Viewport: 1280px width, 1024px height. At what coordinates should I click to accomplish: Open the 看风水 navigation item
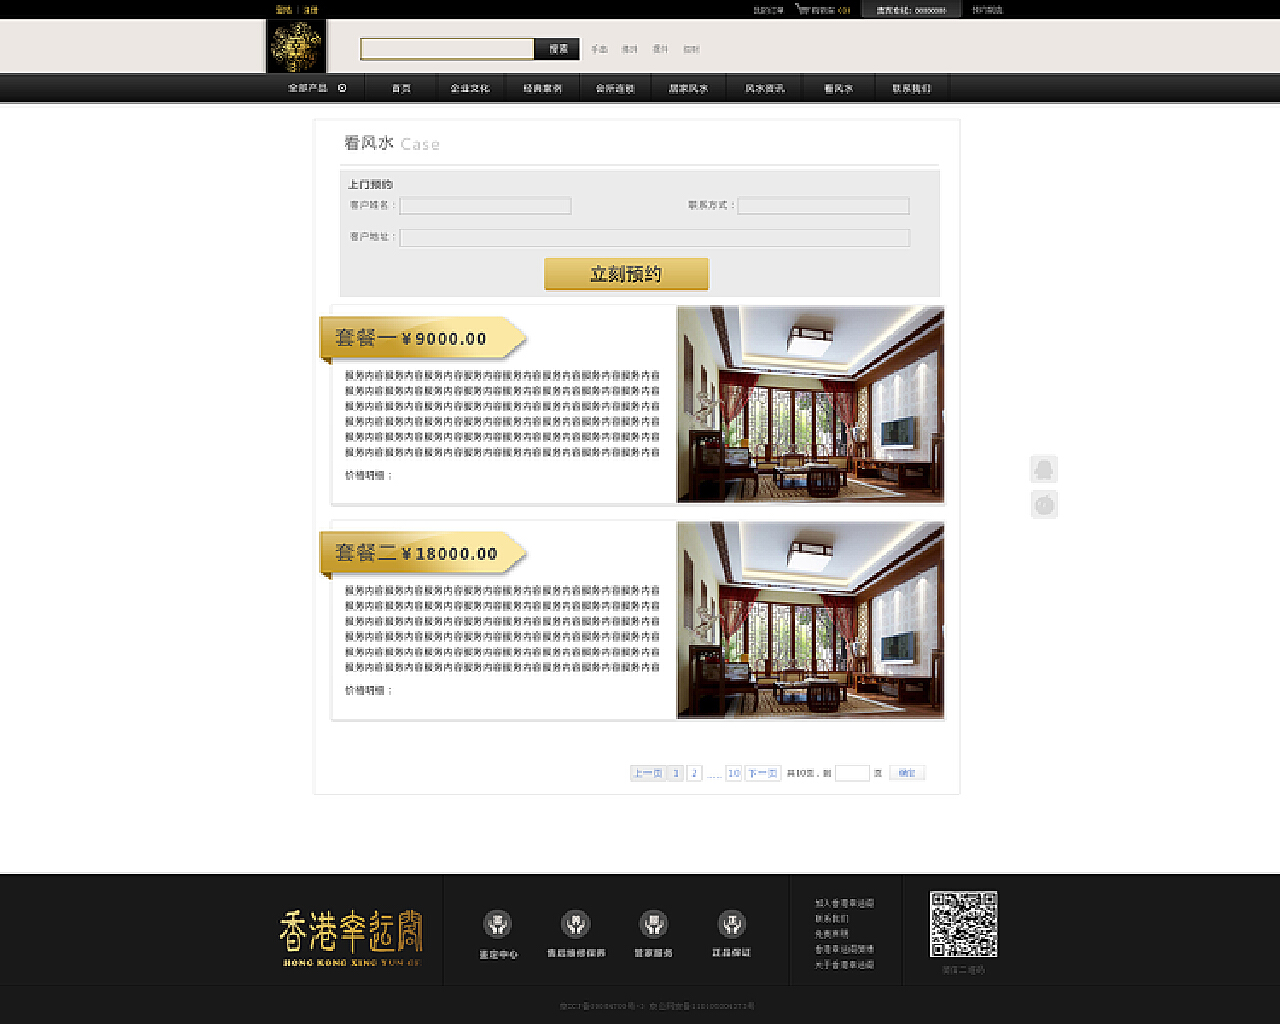coord(838,88)
